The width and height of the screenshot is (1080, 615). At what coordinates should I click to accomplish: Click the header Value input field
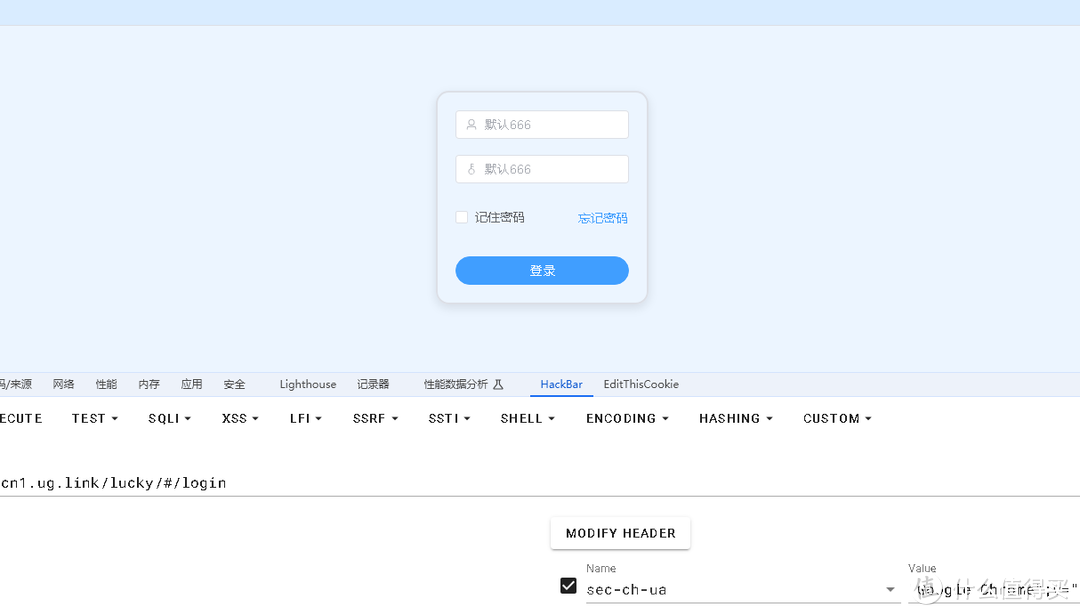coord(994,590)
